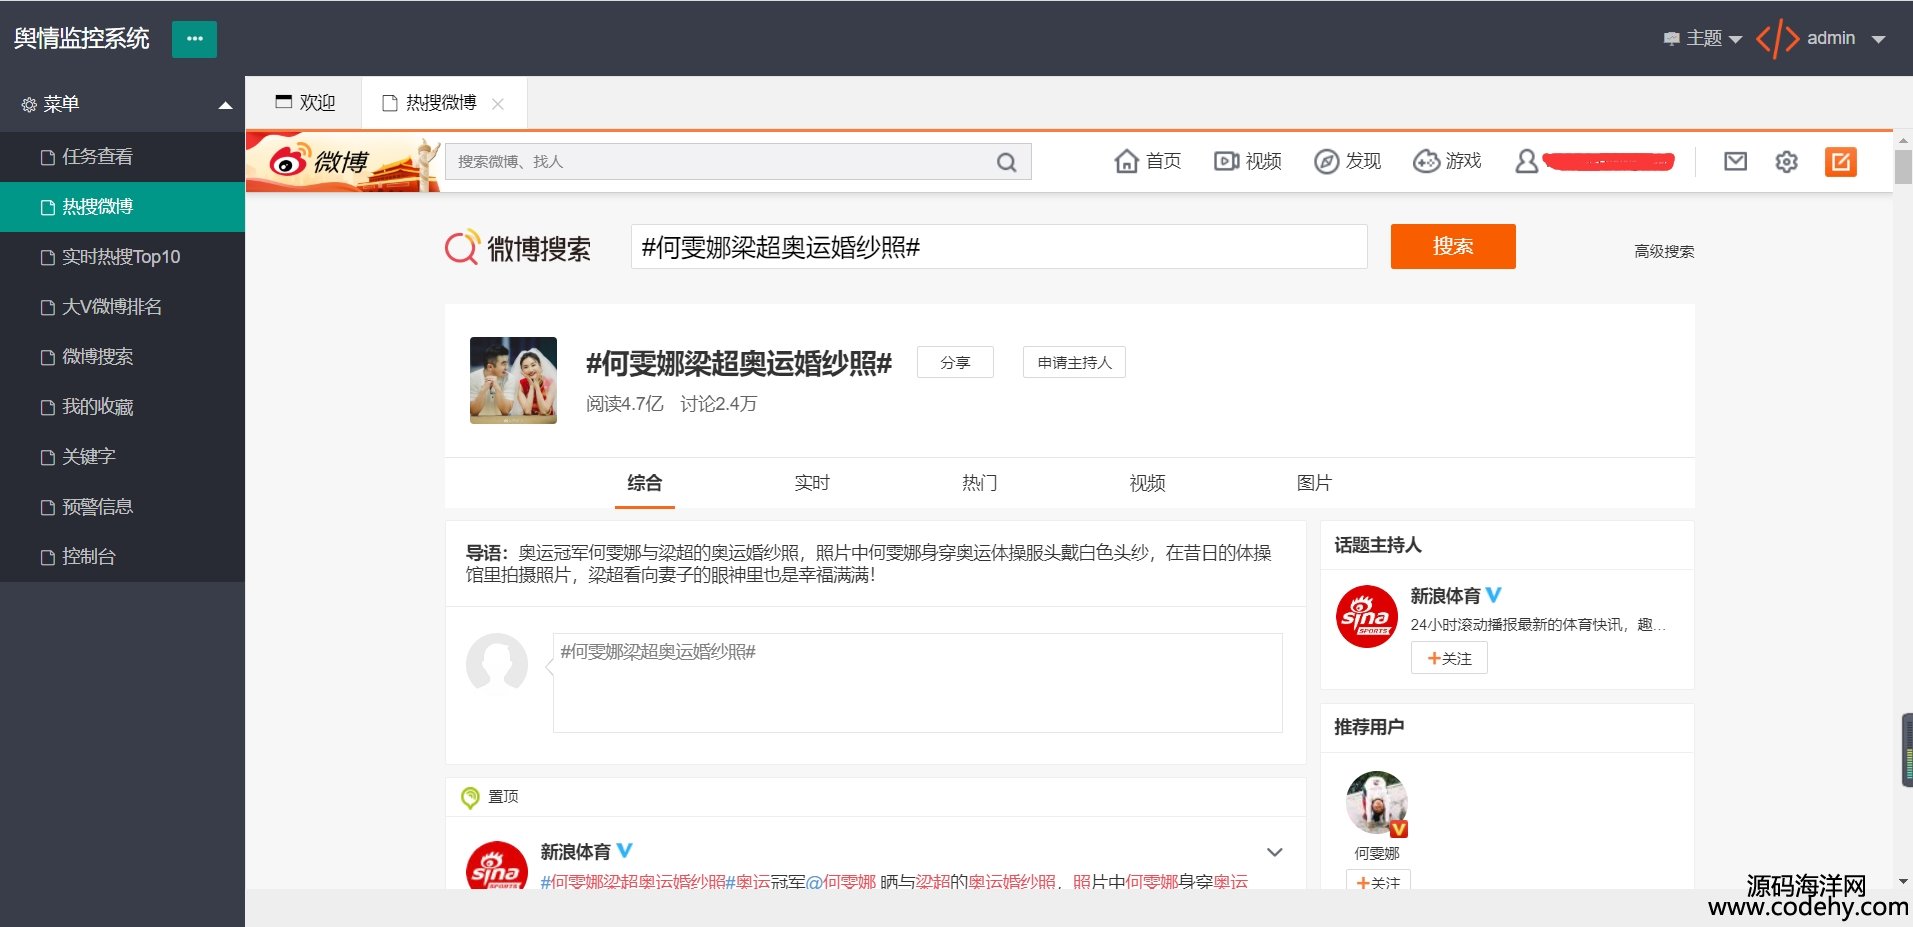This screenshot has height=927, width=1913.
Task: Switch to the 欢迎 tab
Action: (x=305, y=103)
